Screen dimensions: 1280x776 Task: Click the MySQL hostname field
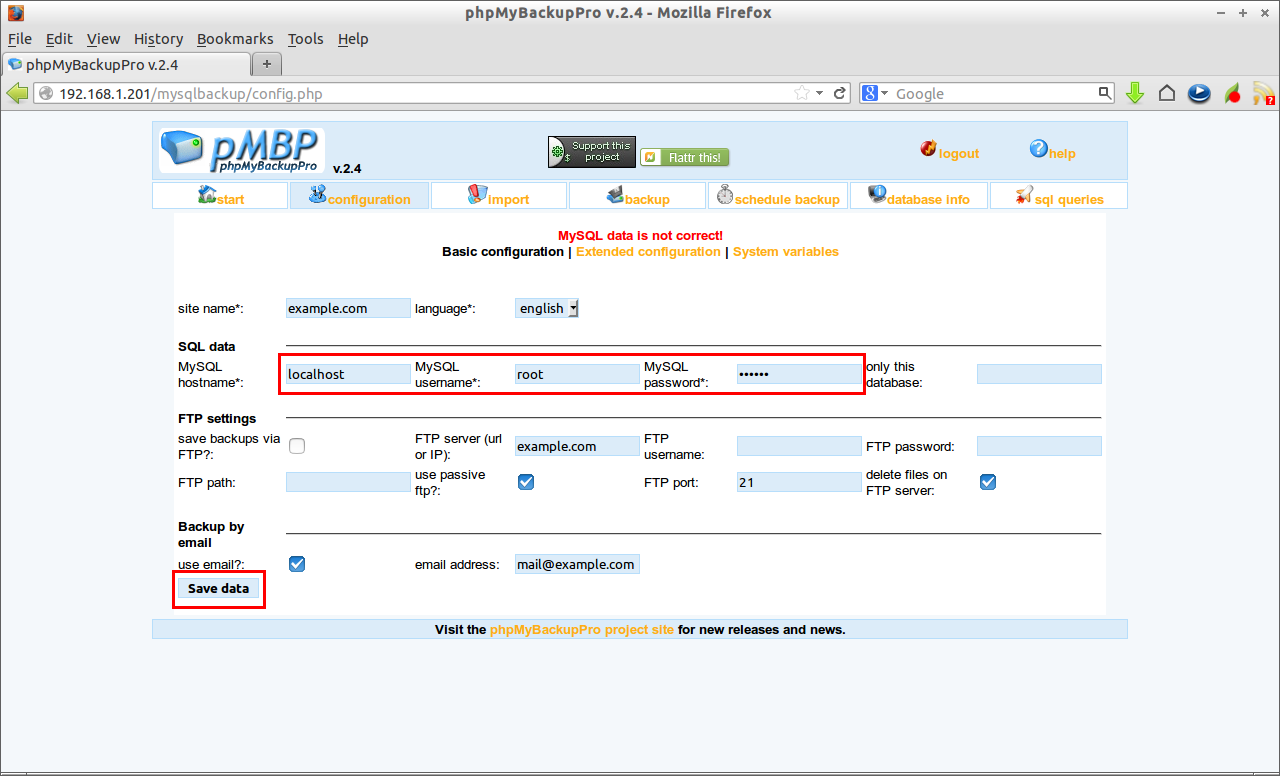348,374
